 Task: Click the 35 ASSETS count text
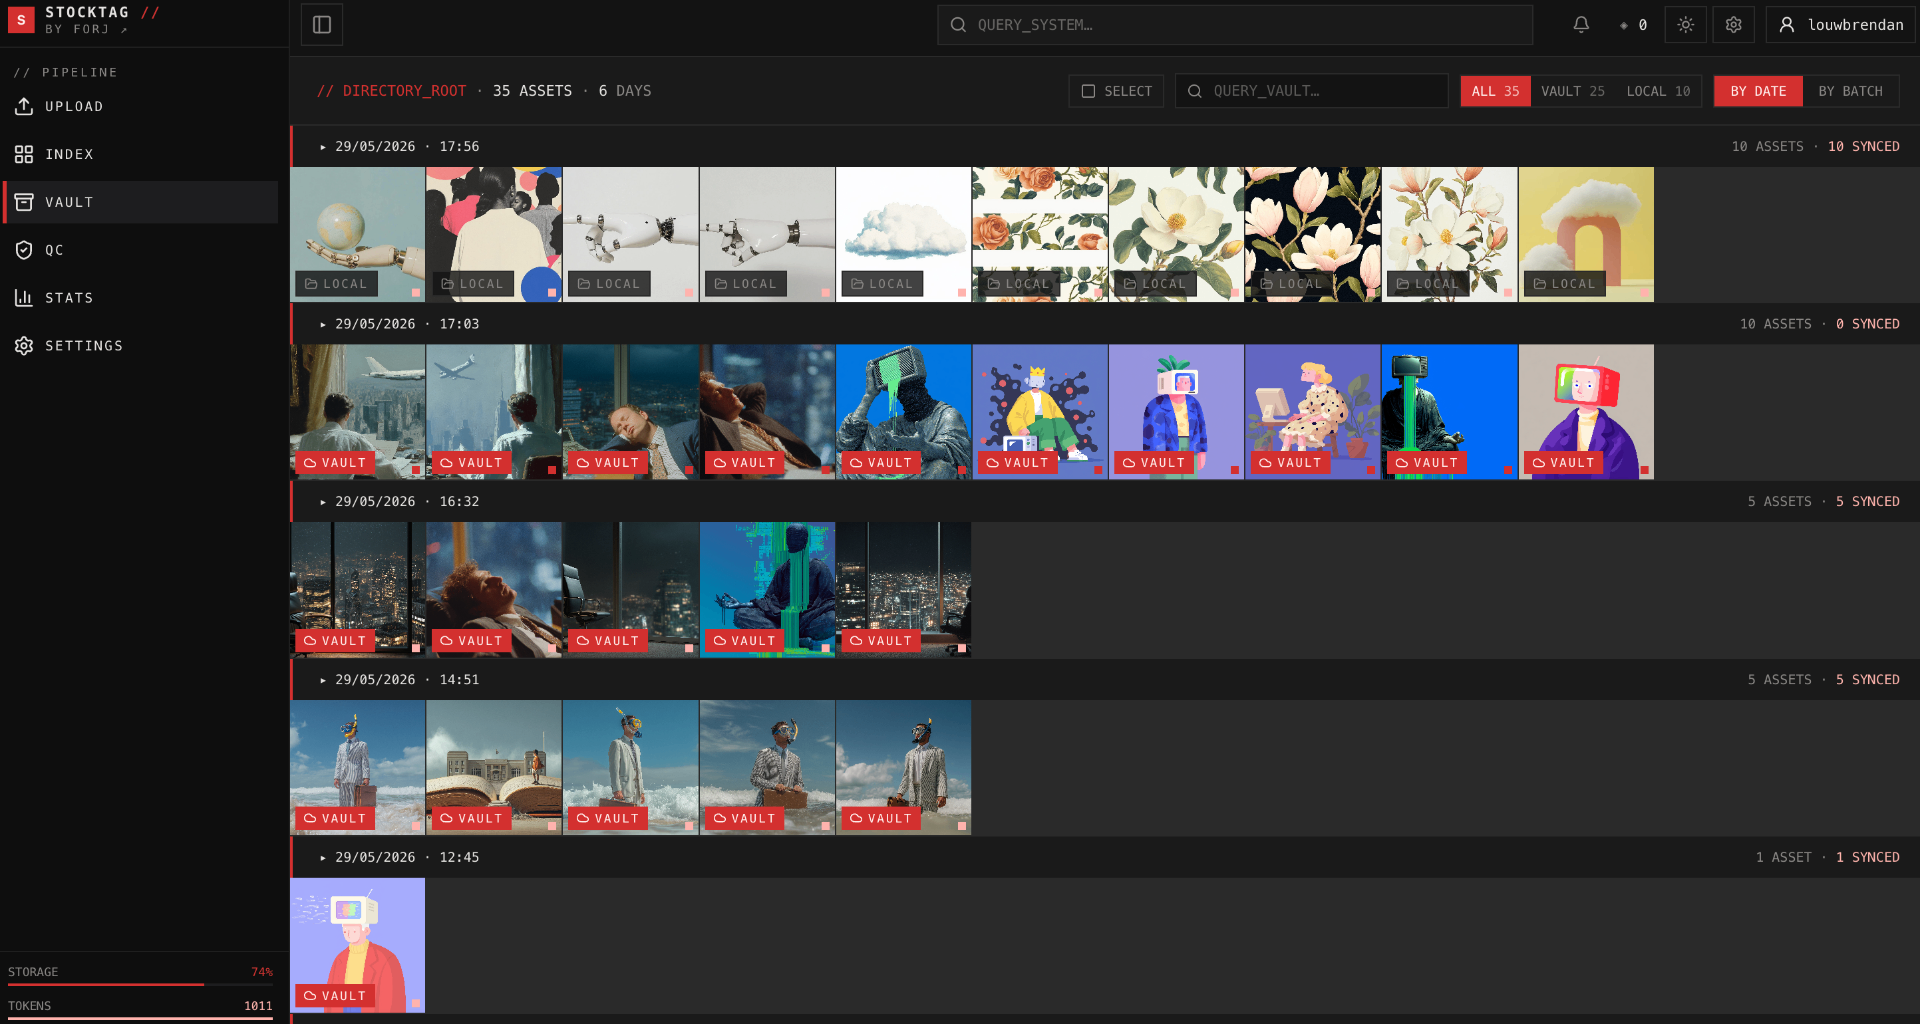(532, 91)
